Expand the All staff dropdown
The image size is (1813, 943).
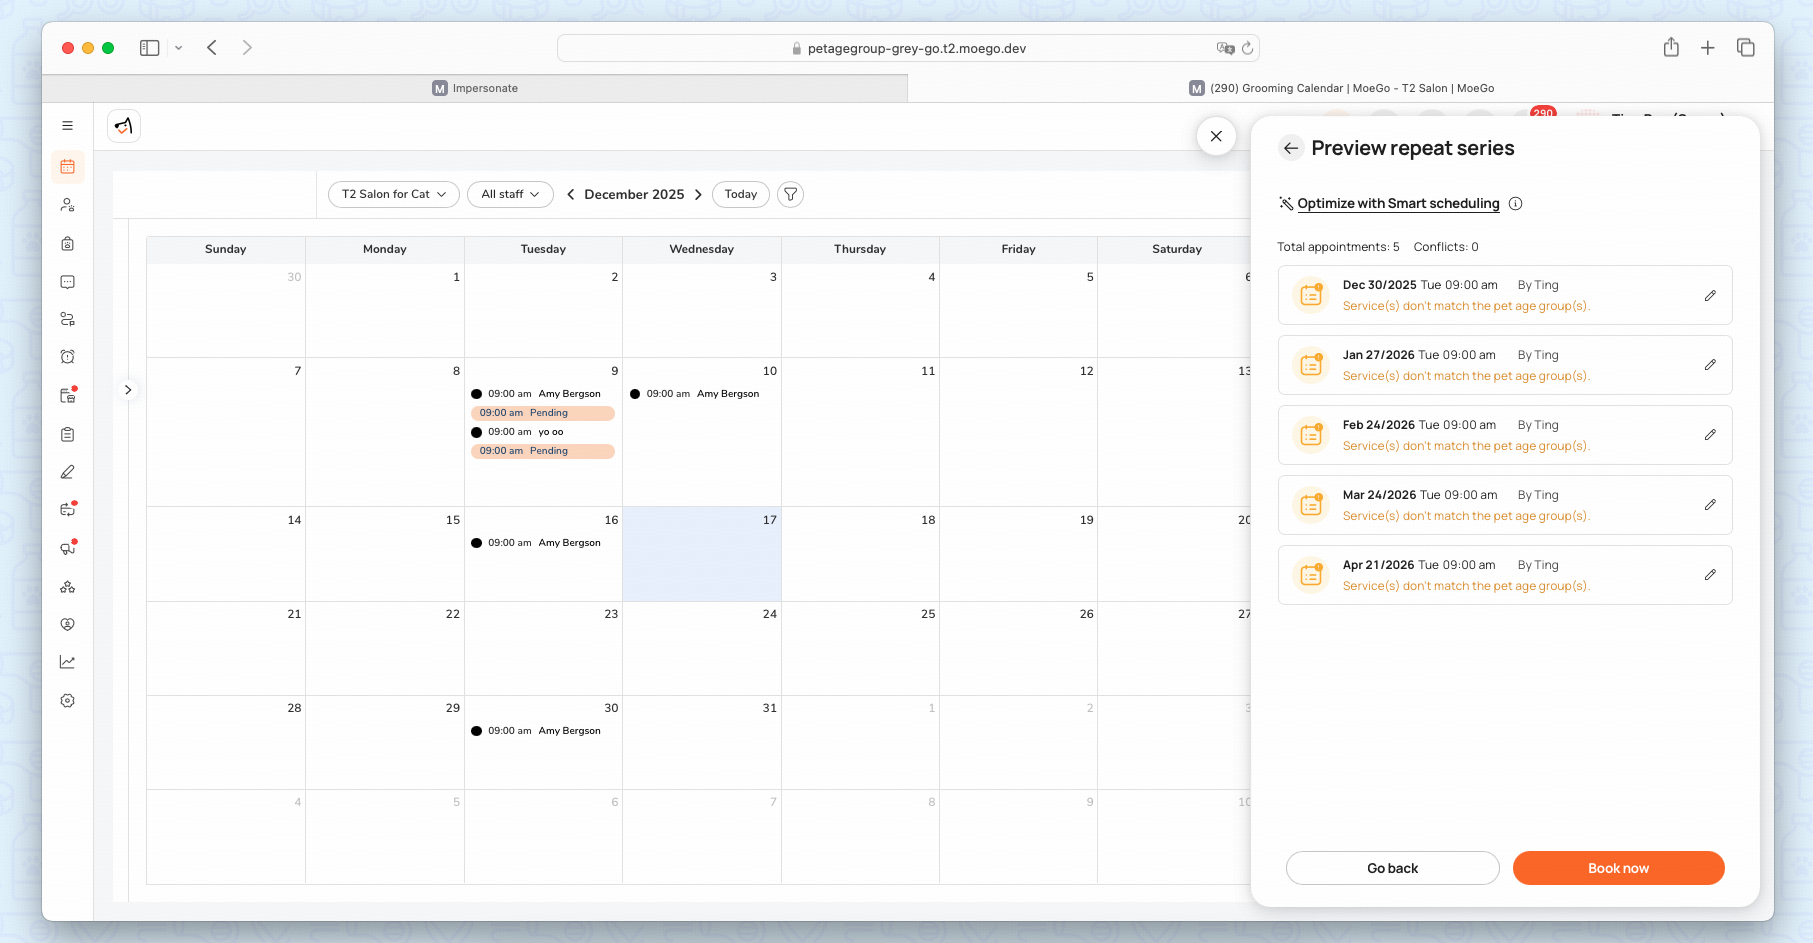pos(510,194)
